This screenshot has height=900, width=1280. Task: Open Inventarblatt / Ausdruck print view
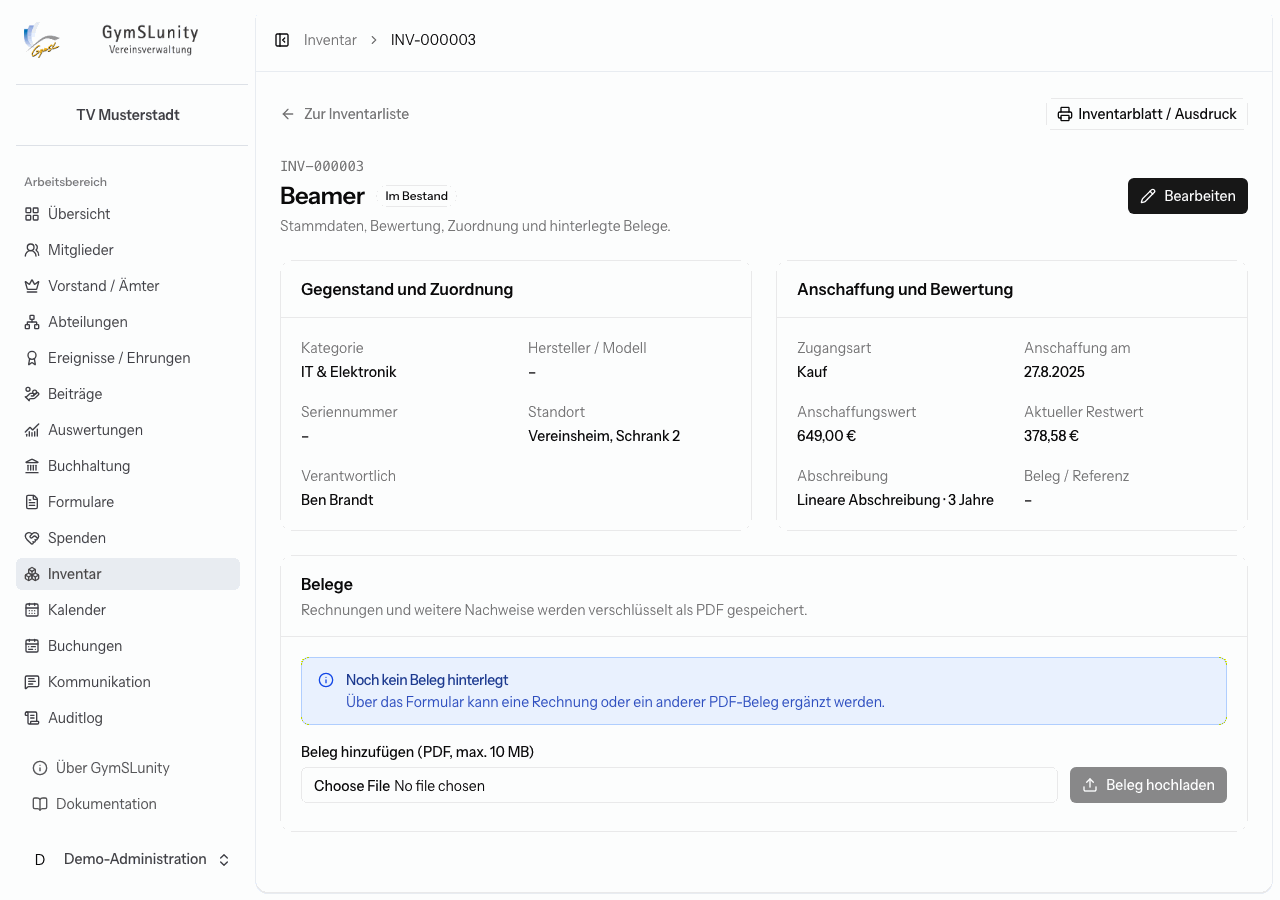pos(1147,114)
